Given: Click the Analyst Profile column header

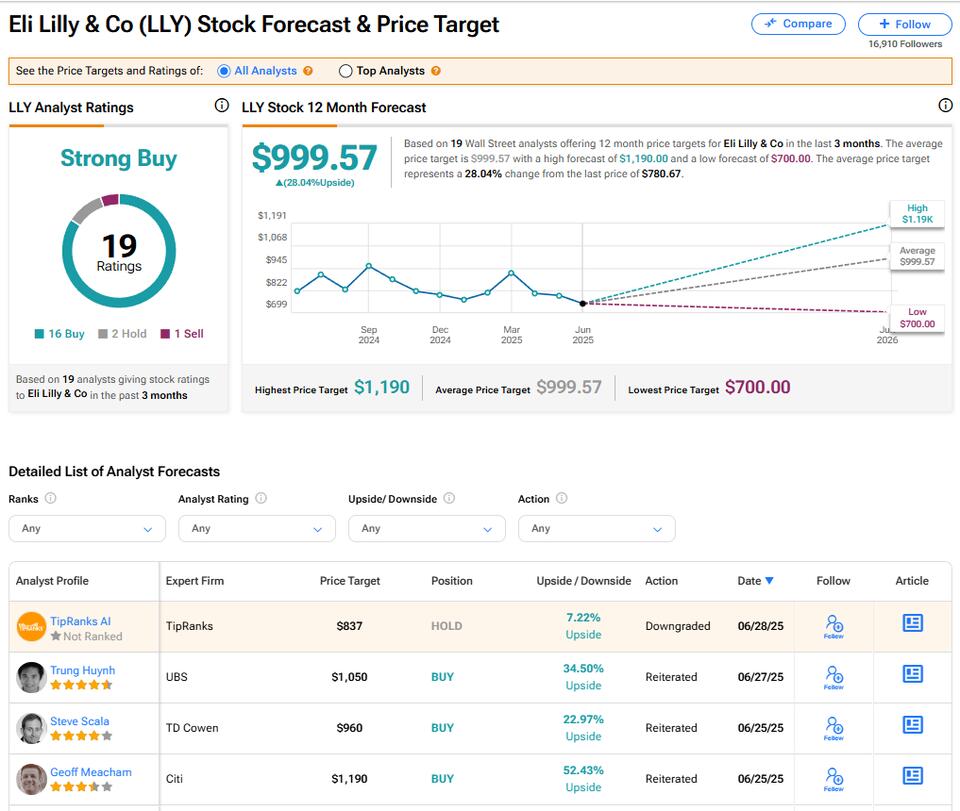Looking at the screenshot, I should (x=52, y=581).
